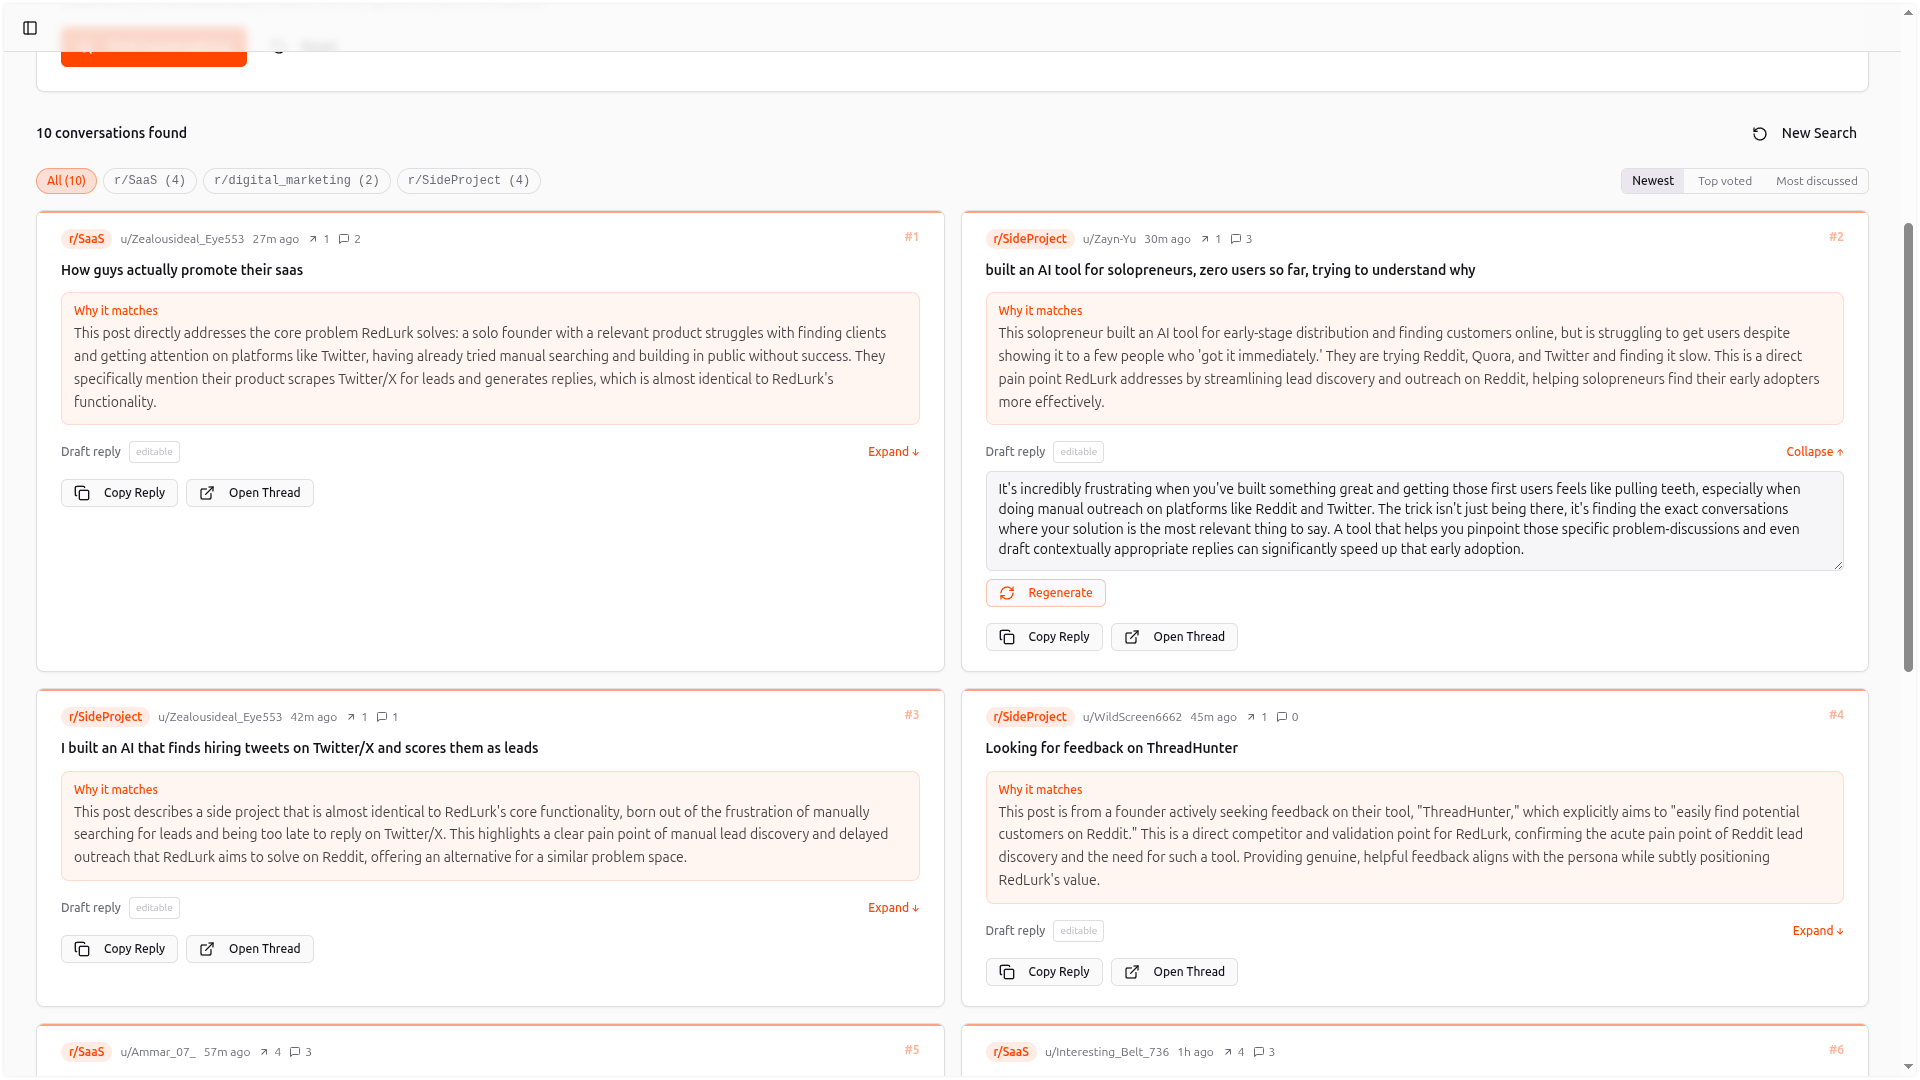Enable the r/SaaS (4) filter chip
Image resolution: width=1920 pixels, height=1080 pixels.
click(x=149, y=180)
